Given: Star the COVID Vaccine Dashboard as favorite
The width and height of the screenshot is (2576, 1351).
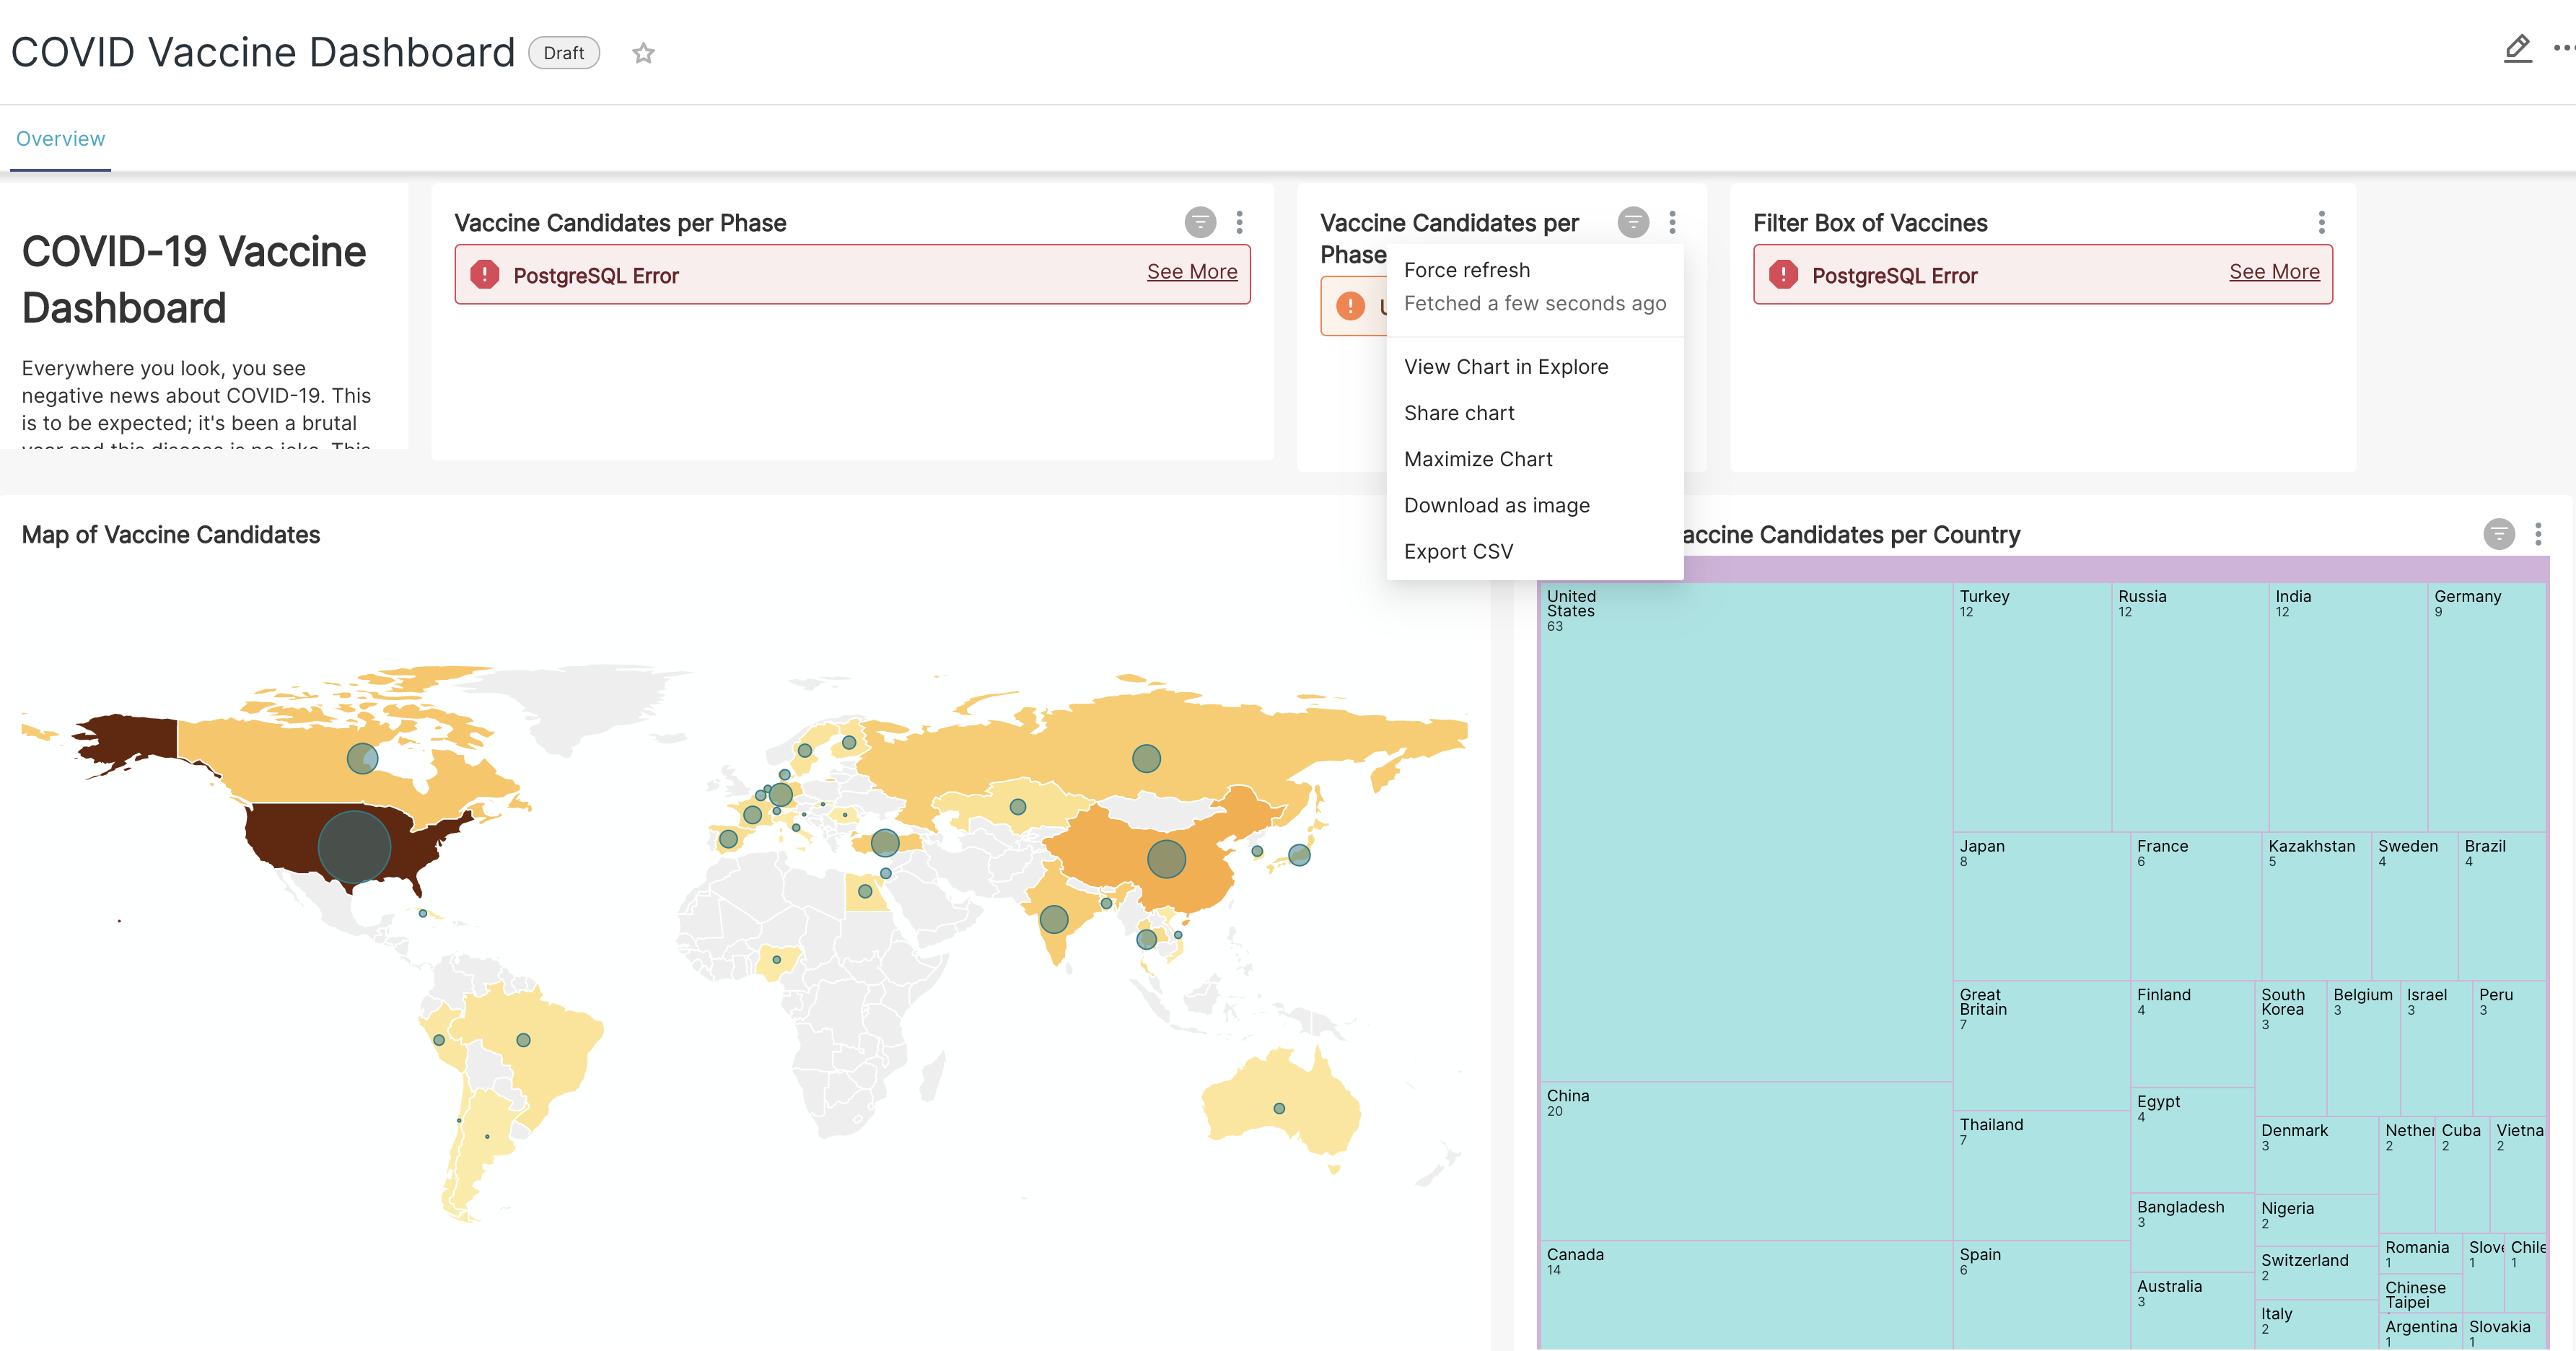Looking at the screenshot, I should 643,52.
